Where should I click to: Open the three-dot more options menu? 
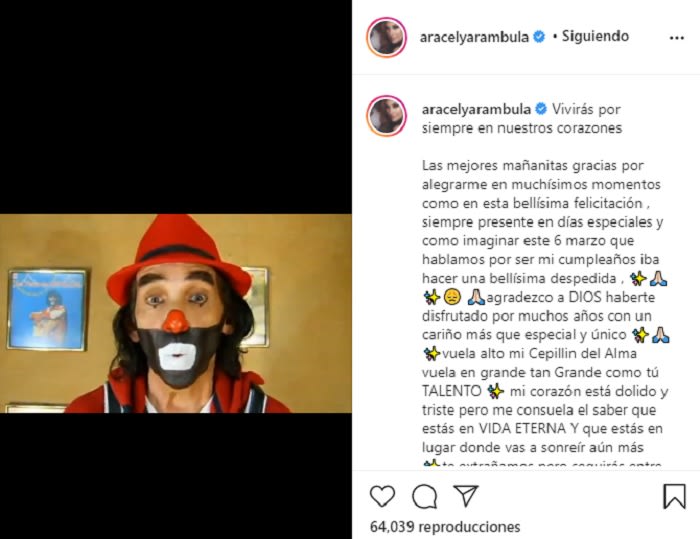click(x=677, y=38)
